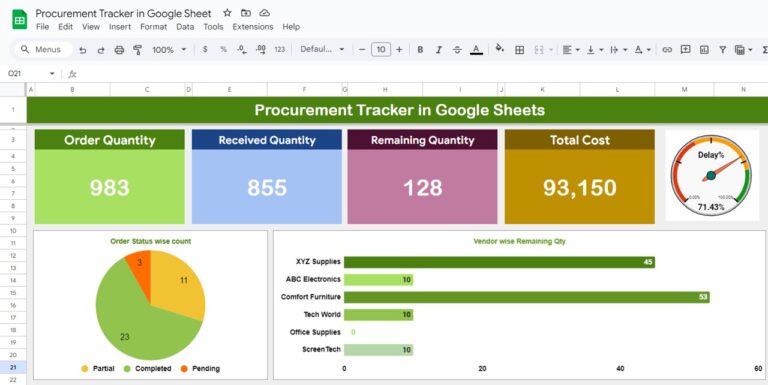The width and height of the screenshot is (768, 385).
Task: Insert a link
Action: coord(667,49)
